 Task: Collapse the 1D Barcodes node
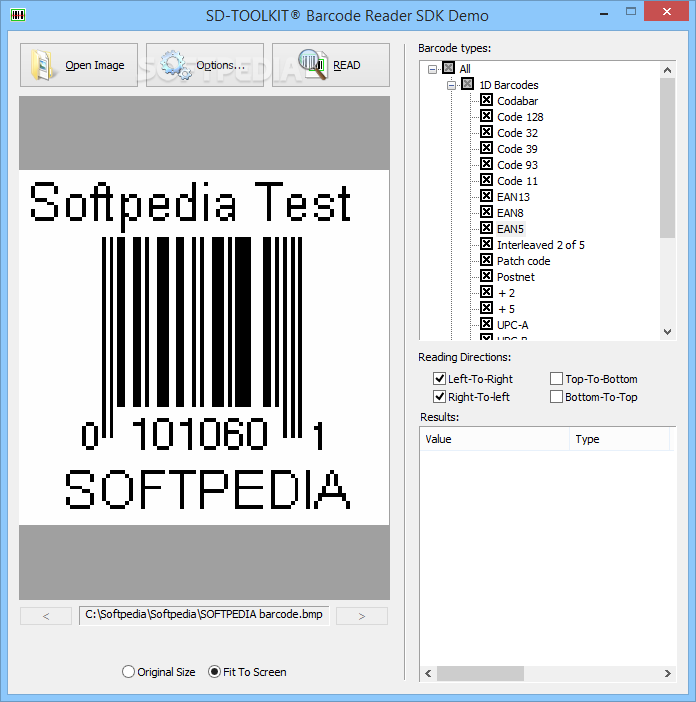[x=451, y=85]
